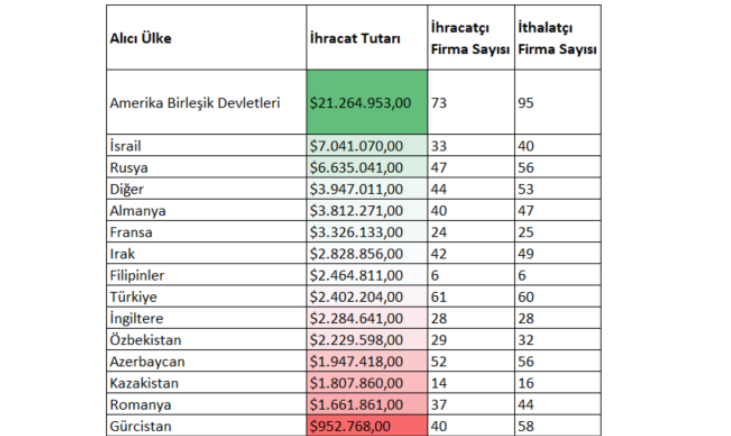Image resolution: width=731 pixels, height=436 pixels.
Task: Click the İhracatçı Firma Sayısı header
Action: point(470,38)
